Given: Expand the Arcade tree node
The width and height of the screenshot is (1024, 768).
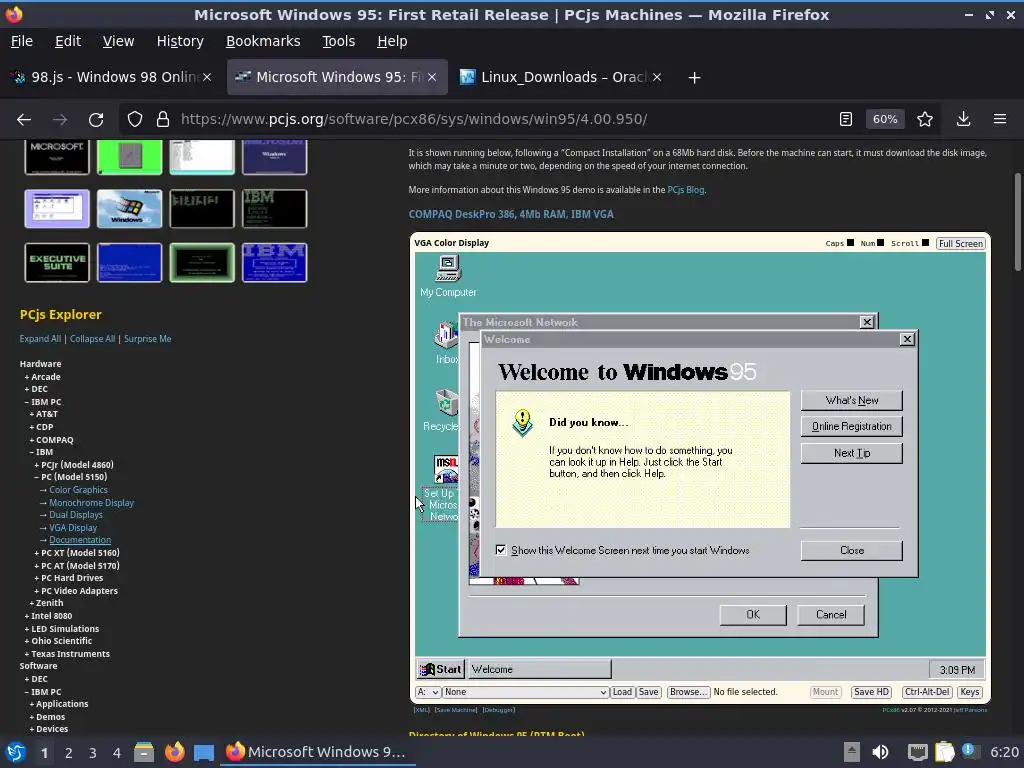Looking at the screenshot, I should pyautogui.click(x=42, y=377).
